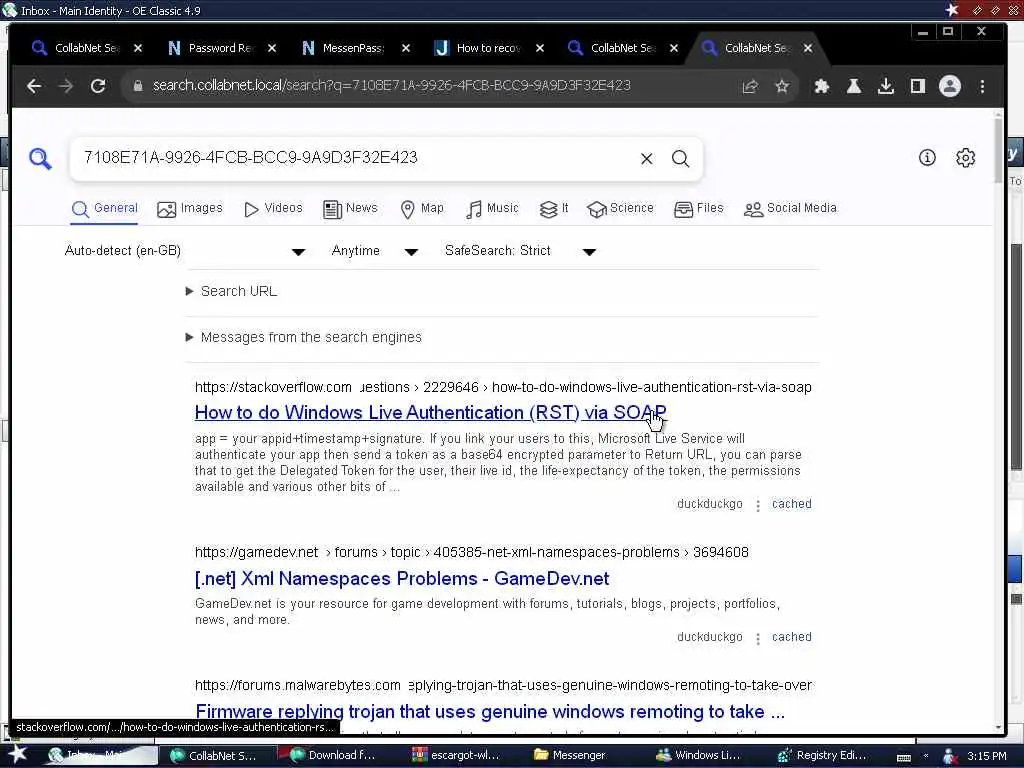Image resolution: width=1024 pixels, height=768 pixels.
Task: Bookmark this page with the star icon
Action: [782, 86]
